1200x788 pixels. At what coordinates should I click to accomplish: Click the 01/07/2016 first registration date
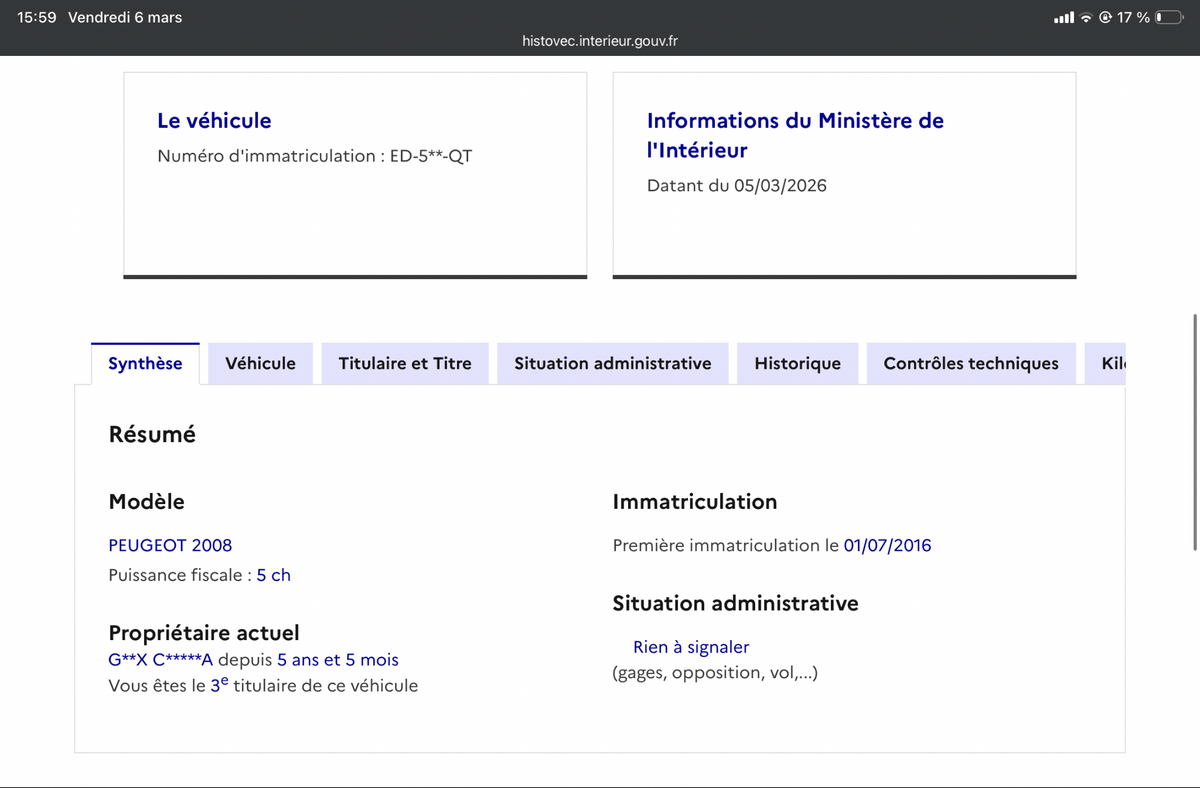click(887, 545)
